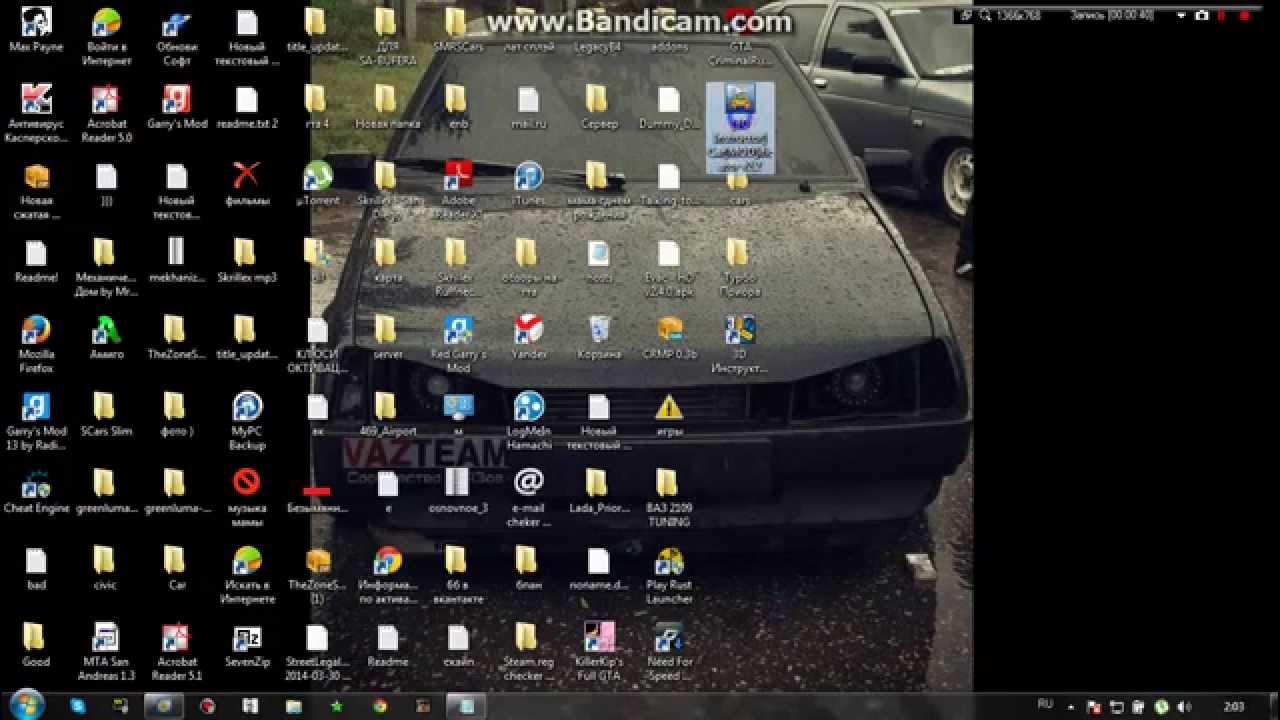This screenshot has width=1280, height=720.
Task: Open the osnovnoe_3 archive
Action: pyautogui.click(x=458, y=491)
